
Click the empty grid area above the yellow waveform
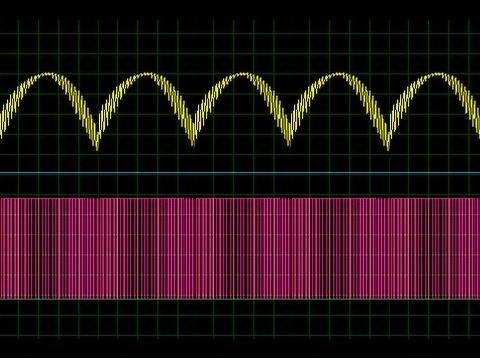pyautogui.click(x=240, y=43)
